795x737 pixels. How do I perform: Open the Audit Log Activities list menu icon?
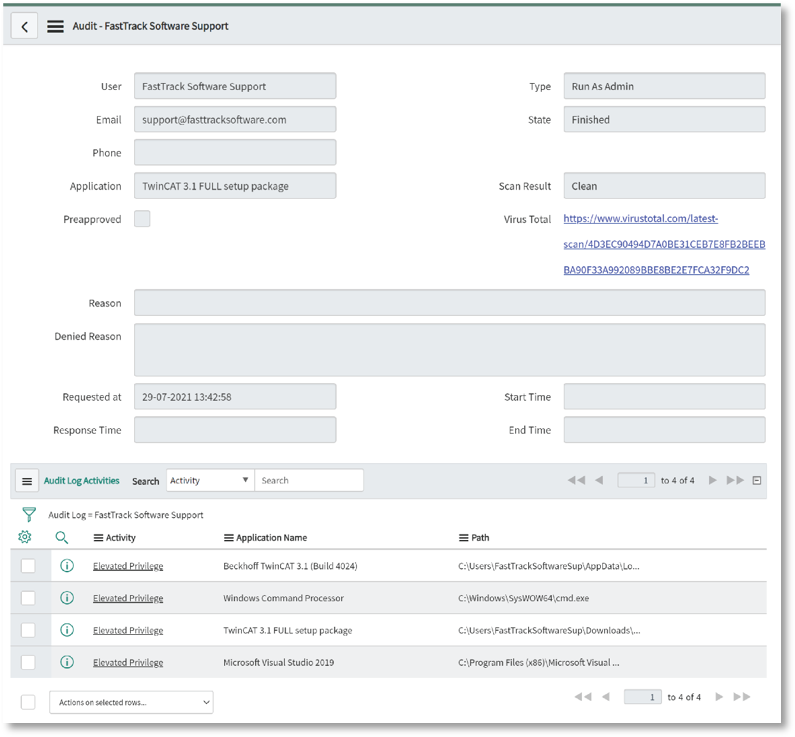pyautogui.click(x=27, y=481)
